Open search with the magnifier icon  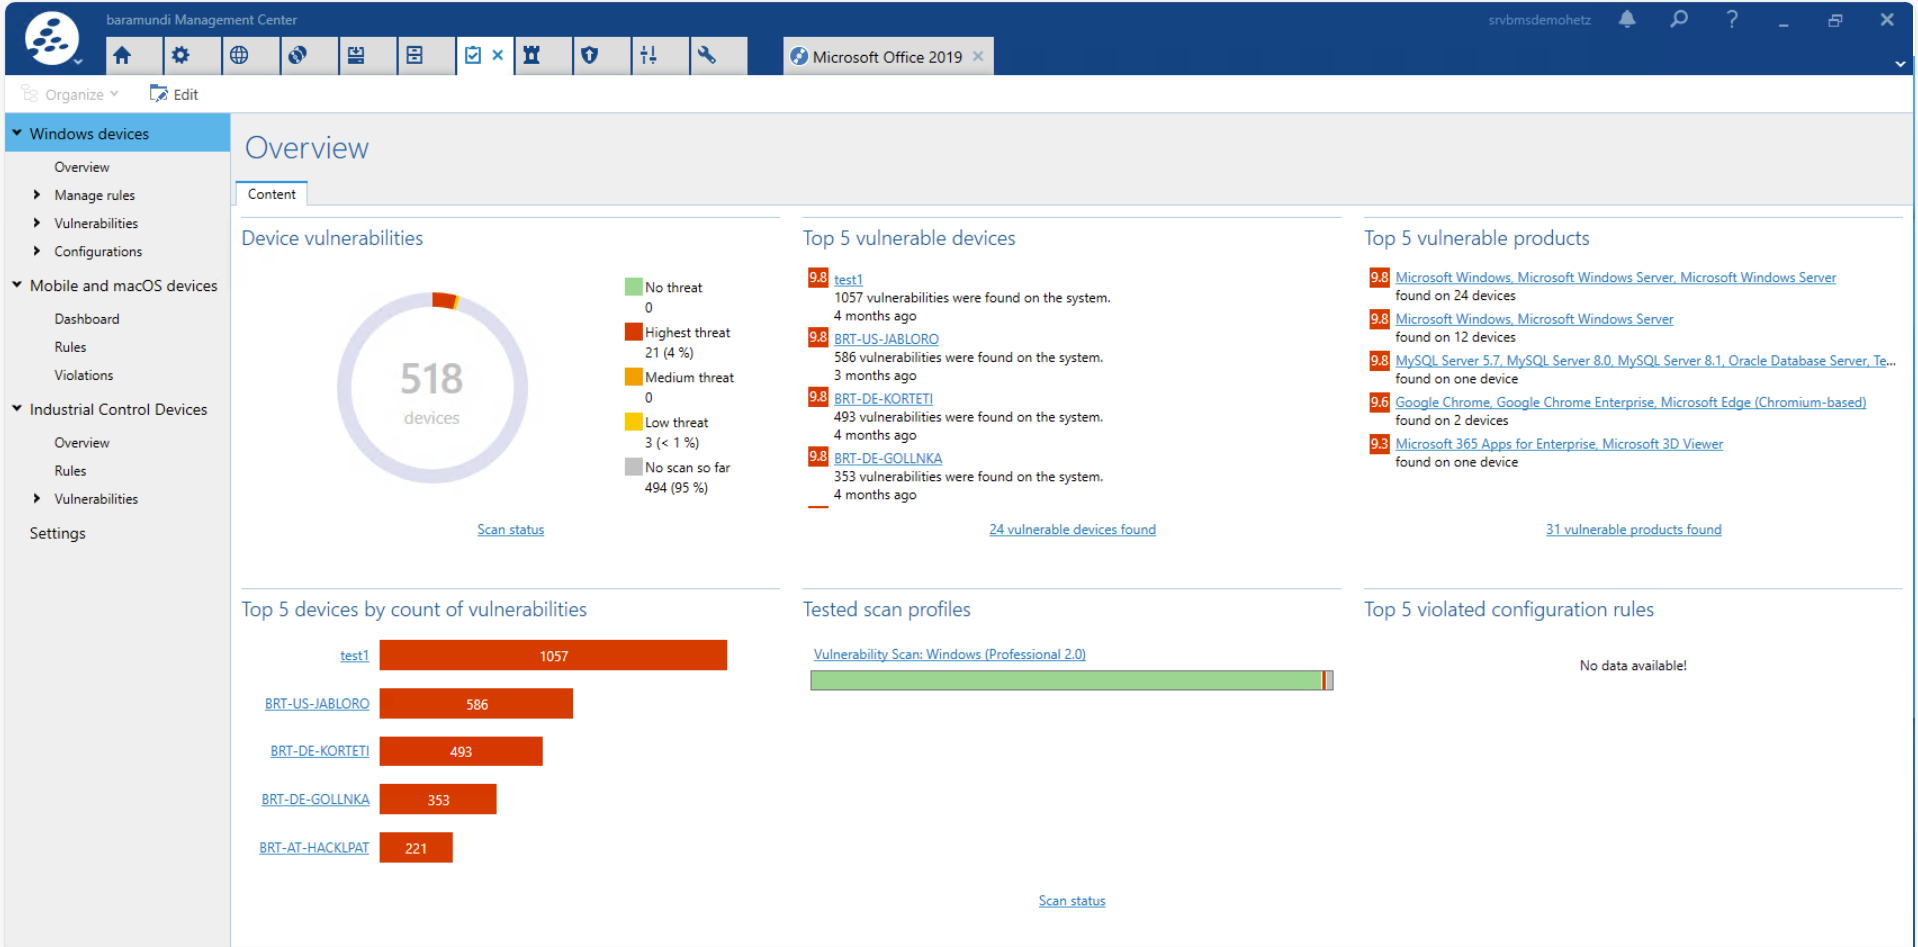click(x=1679, y=20)
